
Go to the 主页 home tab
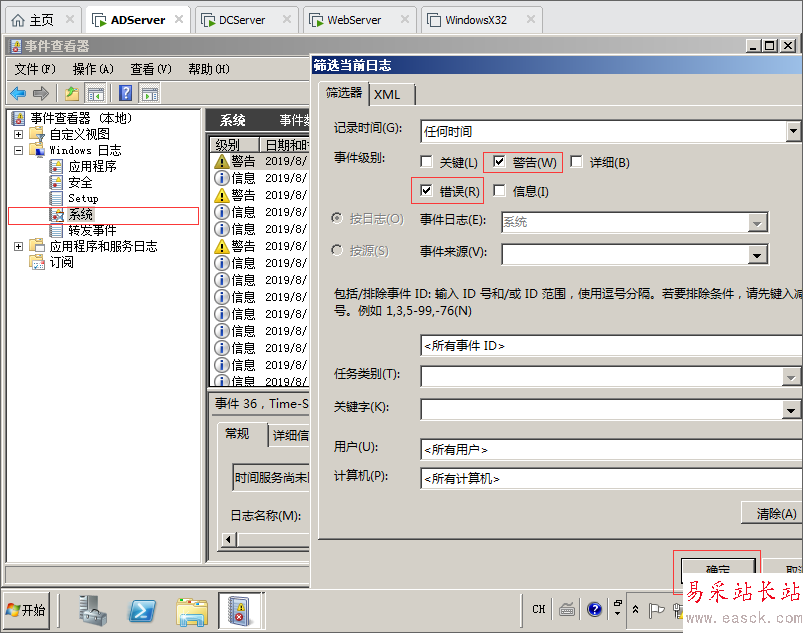(x=41, y=20)
